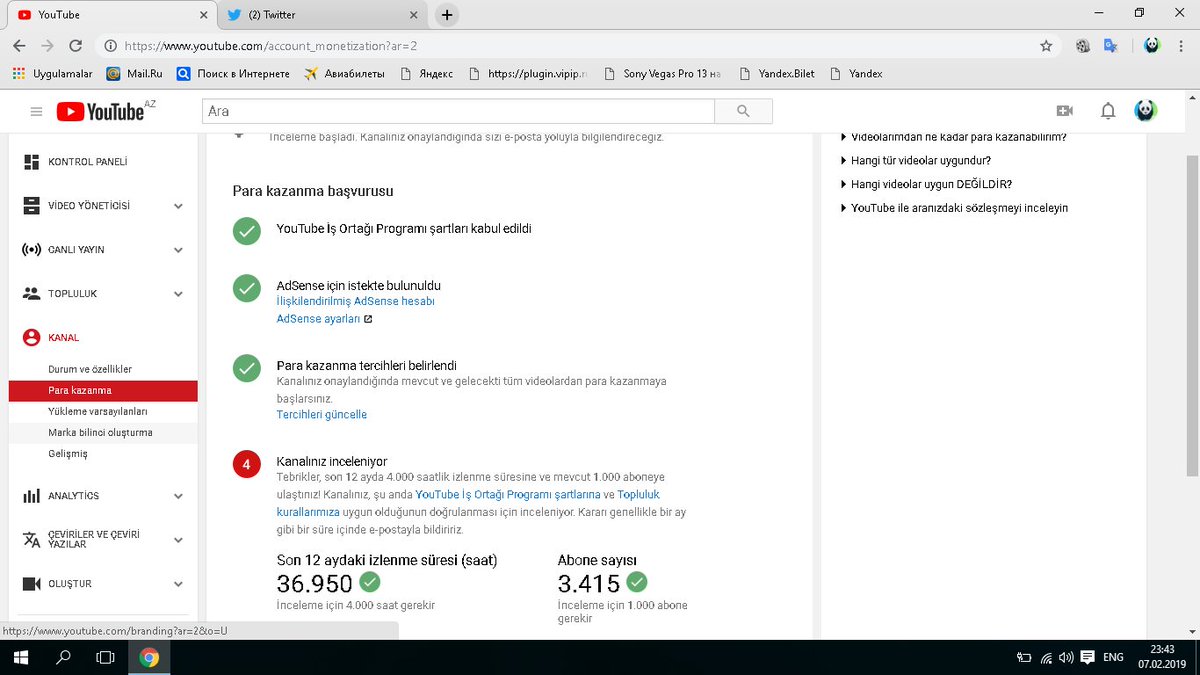
Task: Open a new tab with plus button
Action: 447,15
